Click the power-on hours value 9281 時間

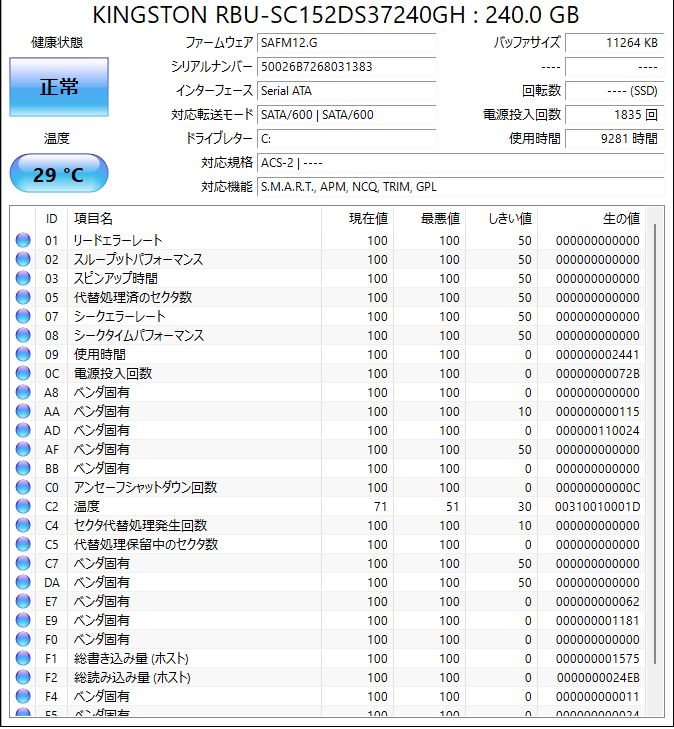click(614, 139)
